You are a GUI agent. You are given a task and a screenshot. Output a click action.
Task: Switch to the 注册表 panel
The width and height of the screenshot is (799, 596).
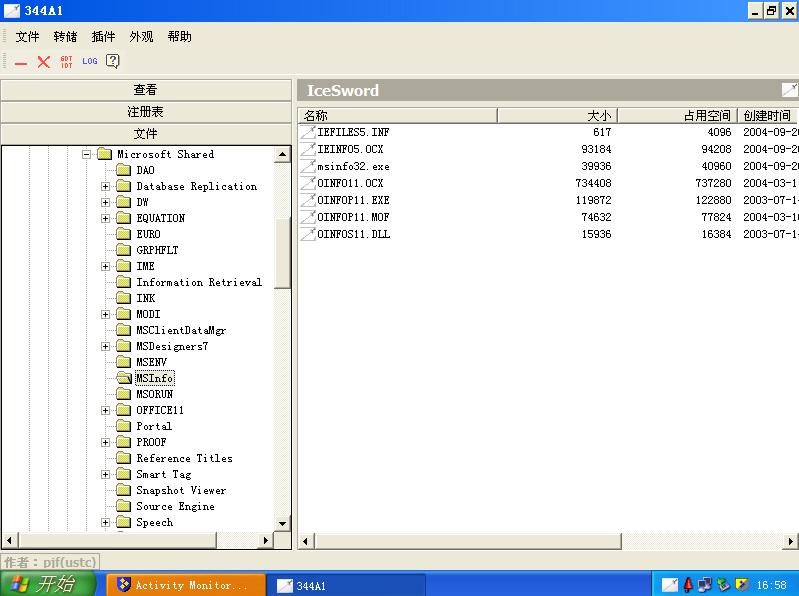point(146,112)
